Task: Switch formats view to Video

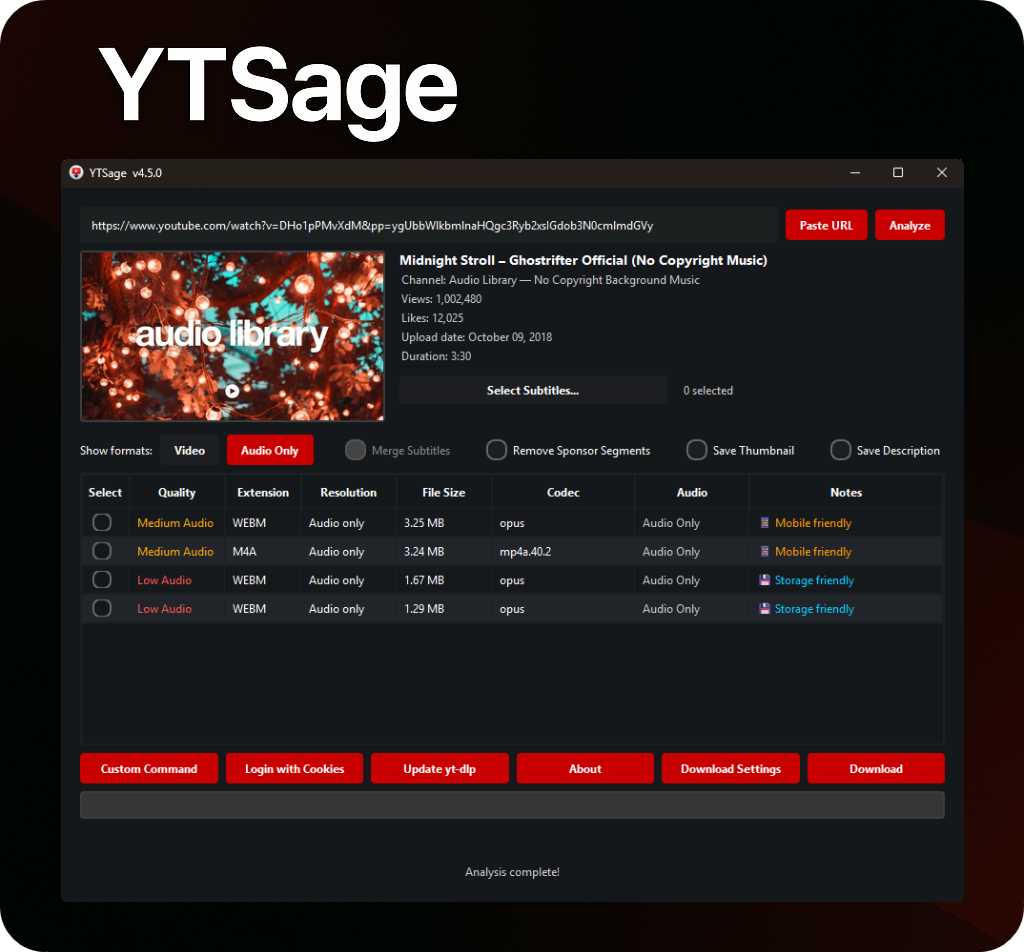Action: (189, 451)
